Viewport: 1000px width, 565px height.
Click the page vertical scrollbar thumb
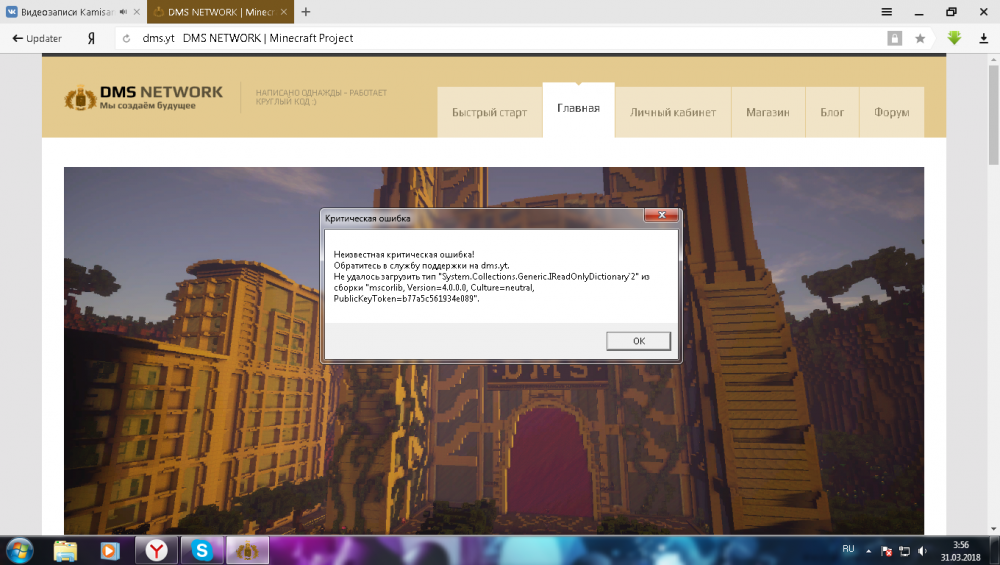pyautogui.click(x=994, y=115)
